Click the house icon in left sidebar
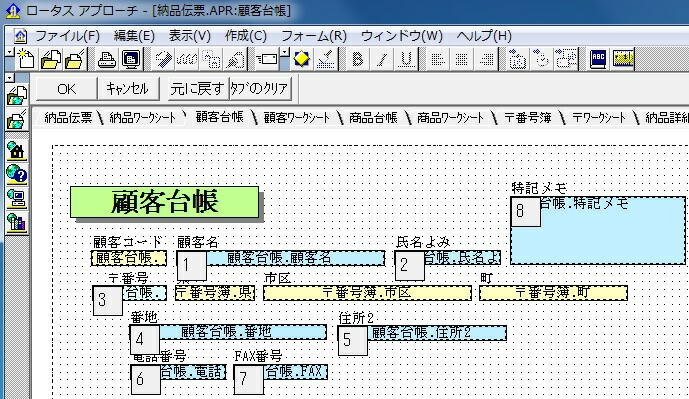 pyautogui.click(x=17, y=151)
